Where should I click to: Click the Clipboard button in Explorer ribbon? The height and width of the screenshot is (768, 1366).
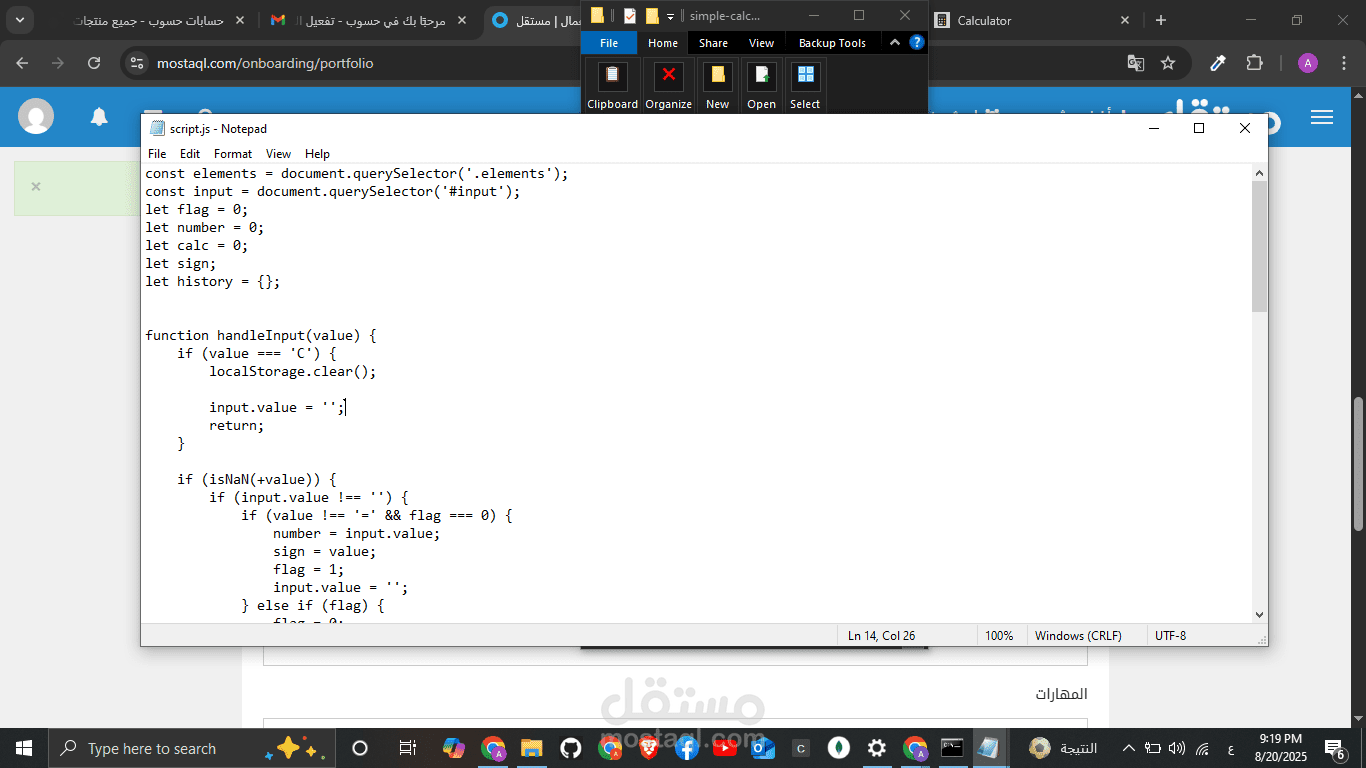point(612,85)
